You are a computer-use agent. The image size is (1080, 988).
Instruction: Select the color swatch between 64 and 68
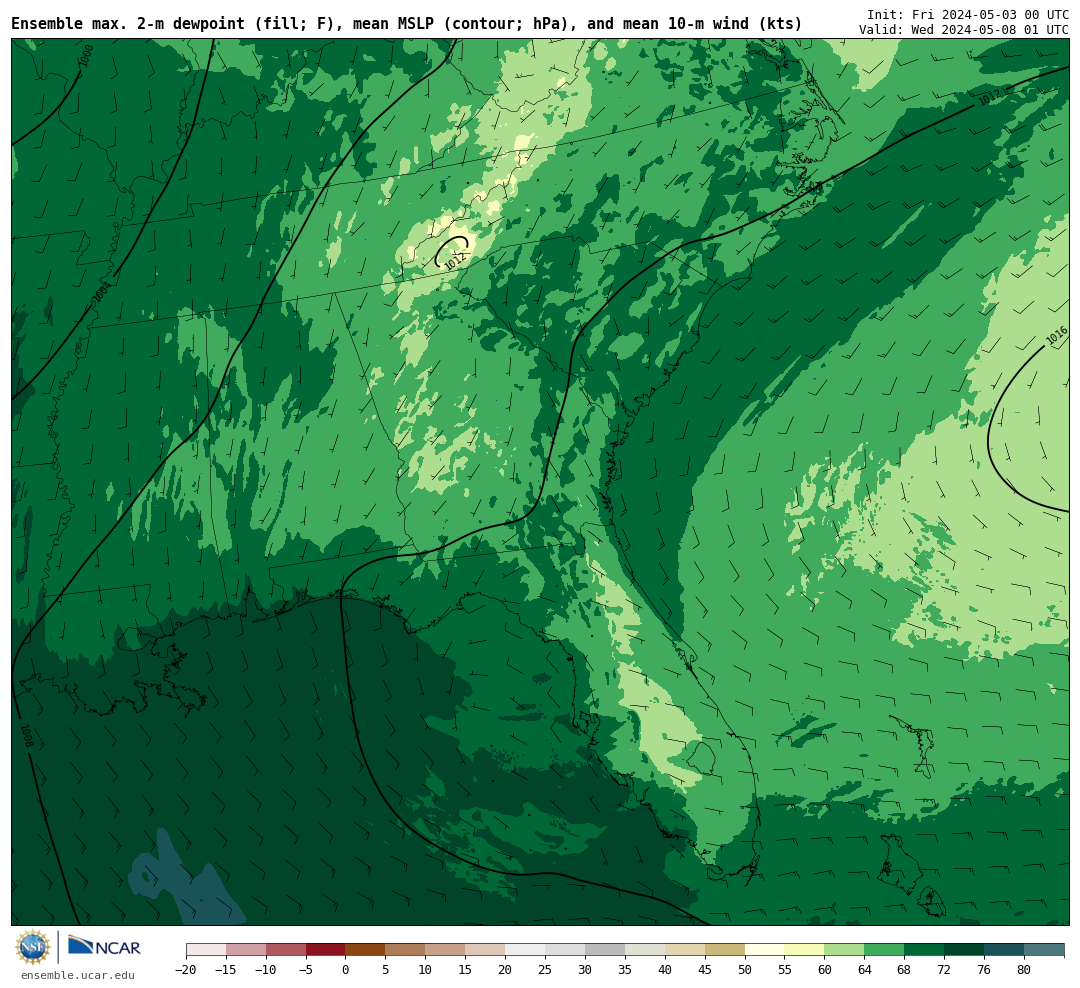click(x=884, y=949)
